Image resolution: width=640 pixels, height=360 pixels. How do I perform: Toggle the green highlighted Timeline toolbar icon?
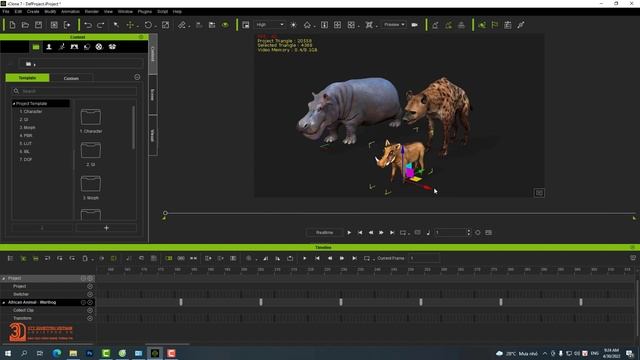click(x=169, y=258)
